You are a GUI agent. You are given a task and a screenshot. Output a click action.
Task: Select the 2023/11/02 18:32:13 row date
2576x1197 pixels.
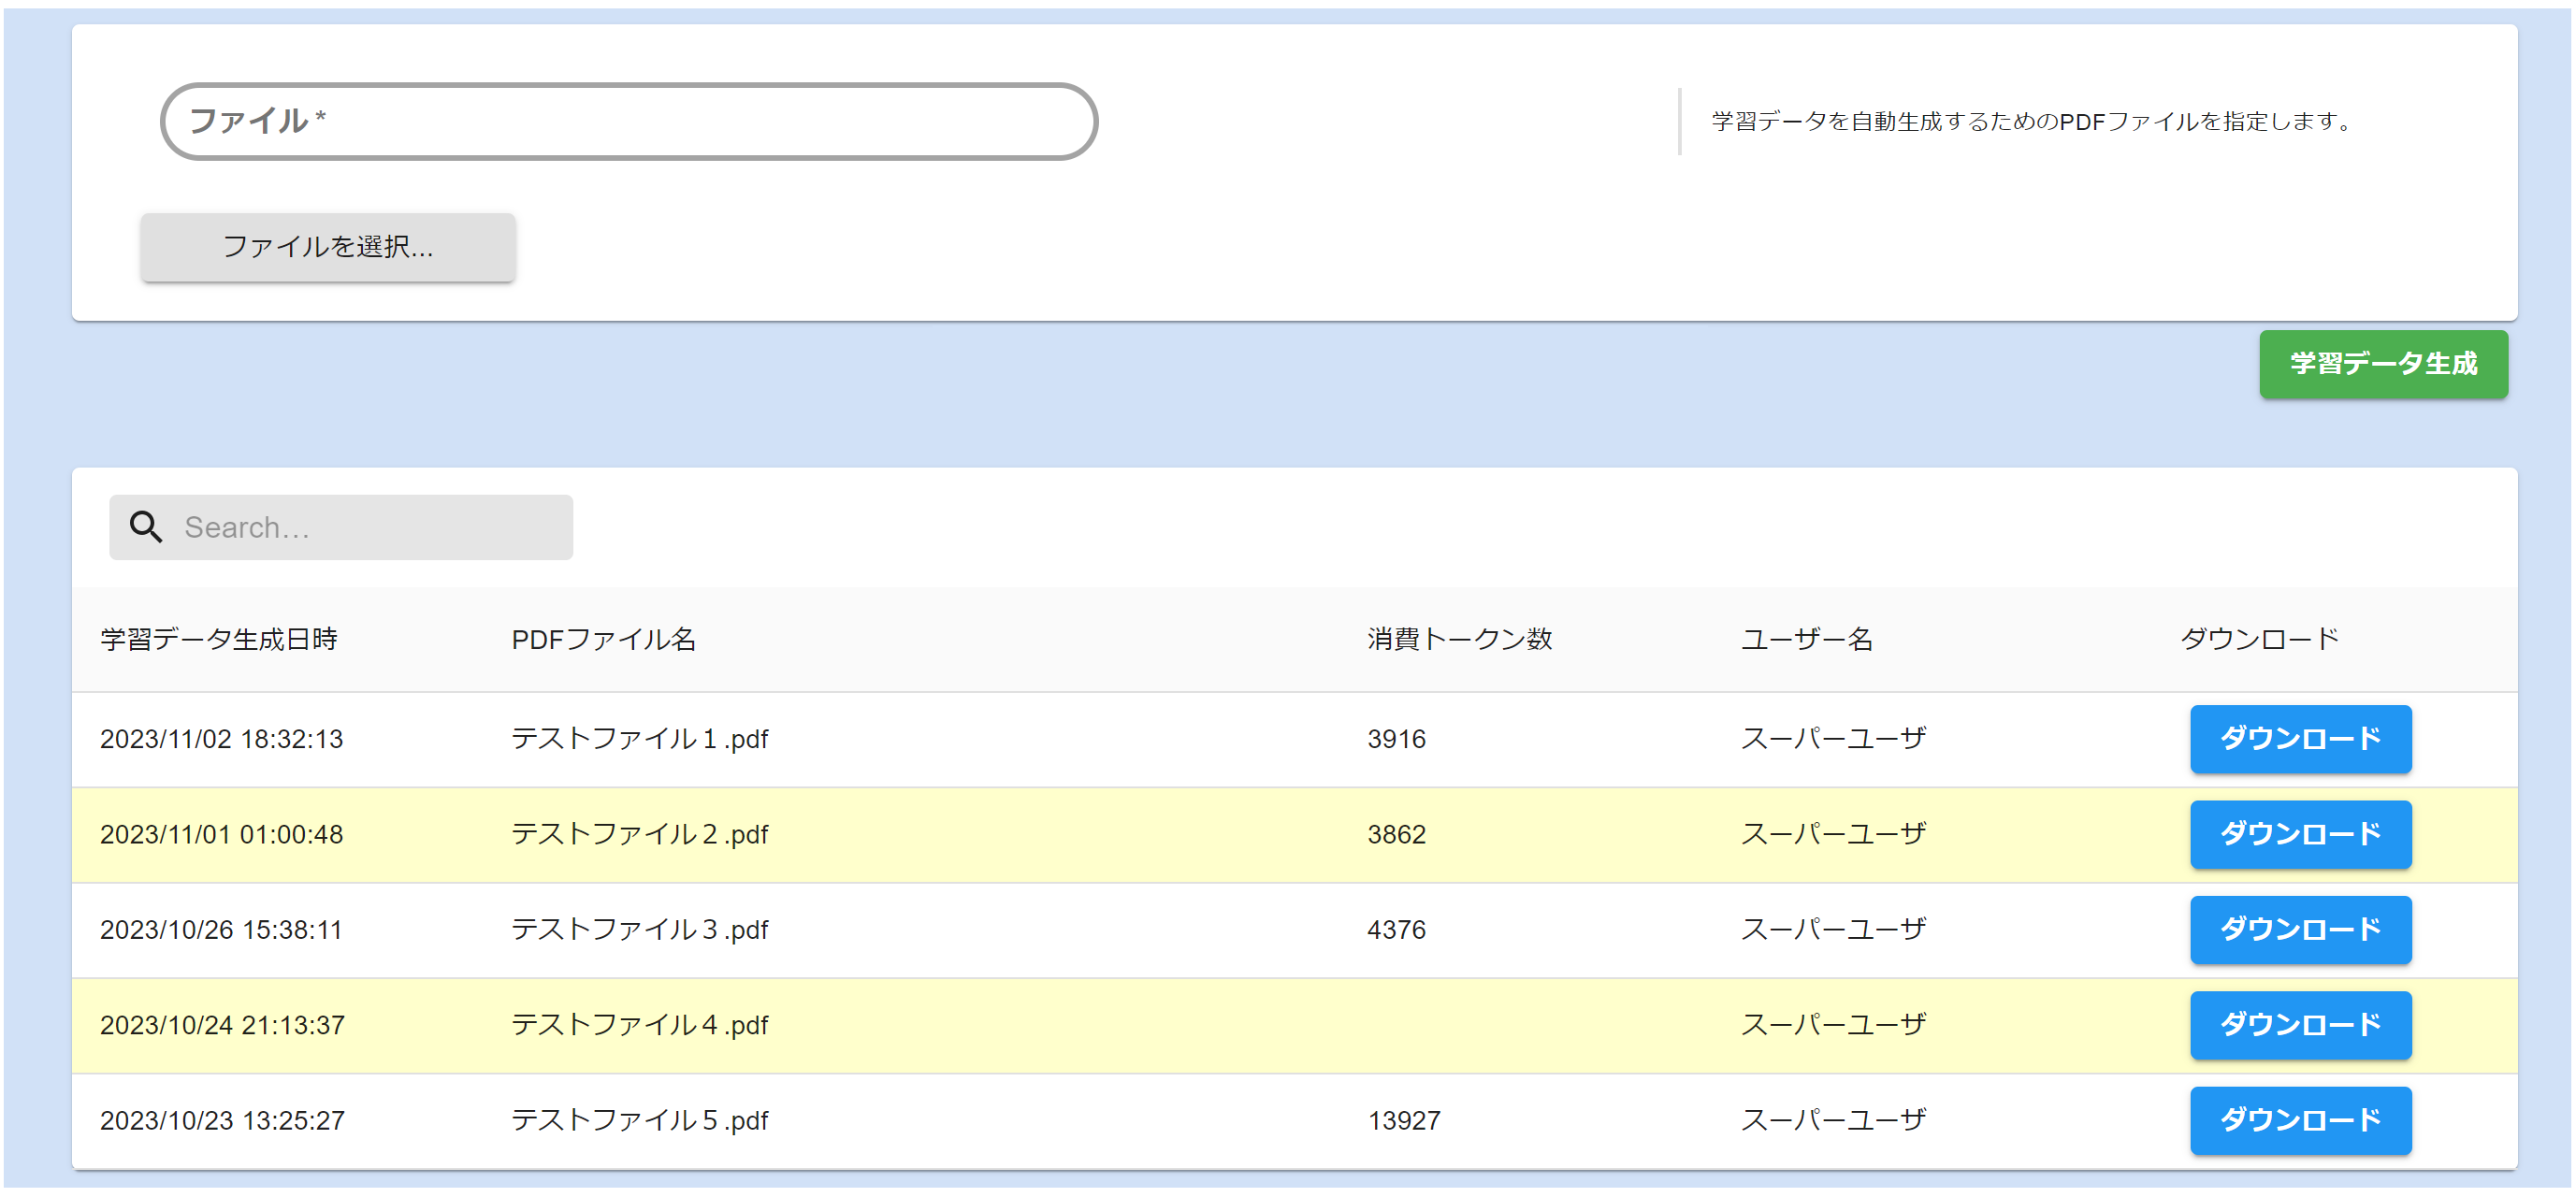click(221, 739)
